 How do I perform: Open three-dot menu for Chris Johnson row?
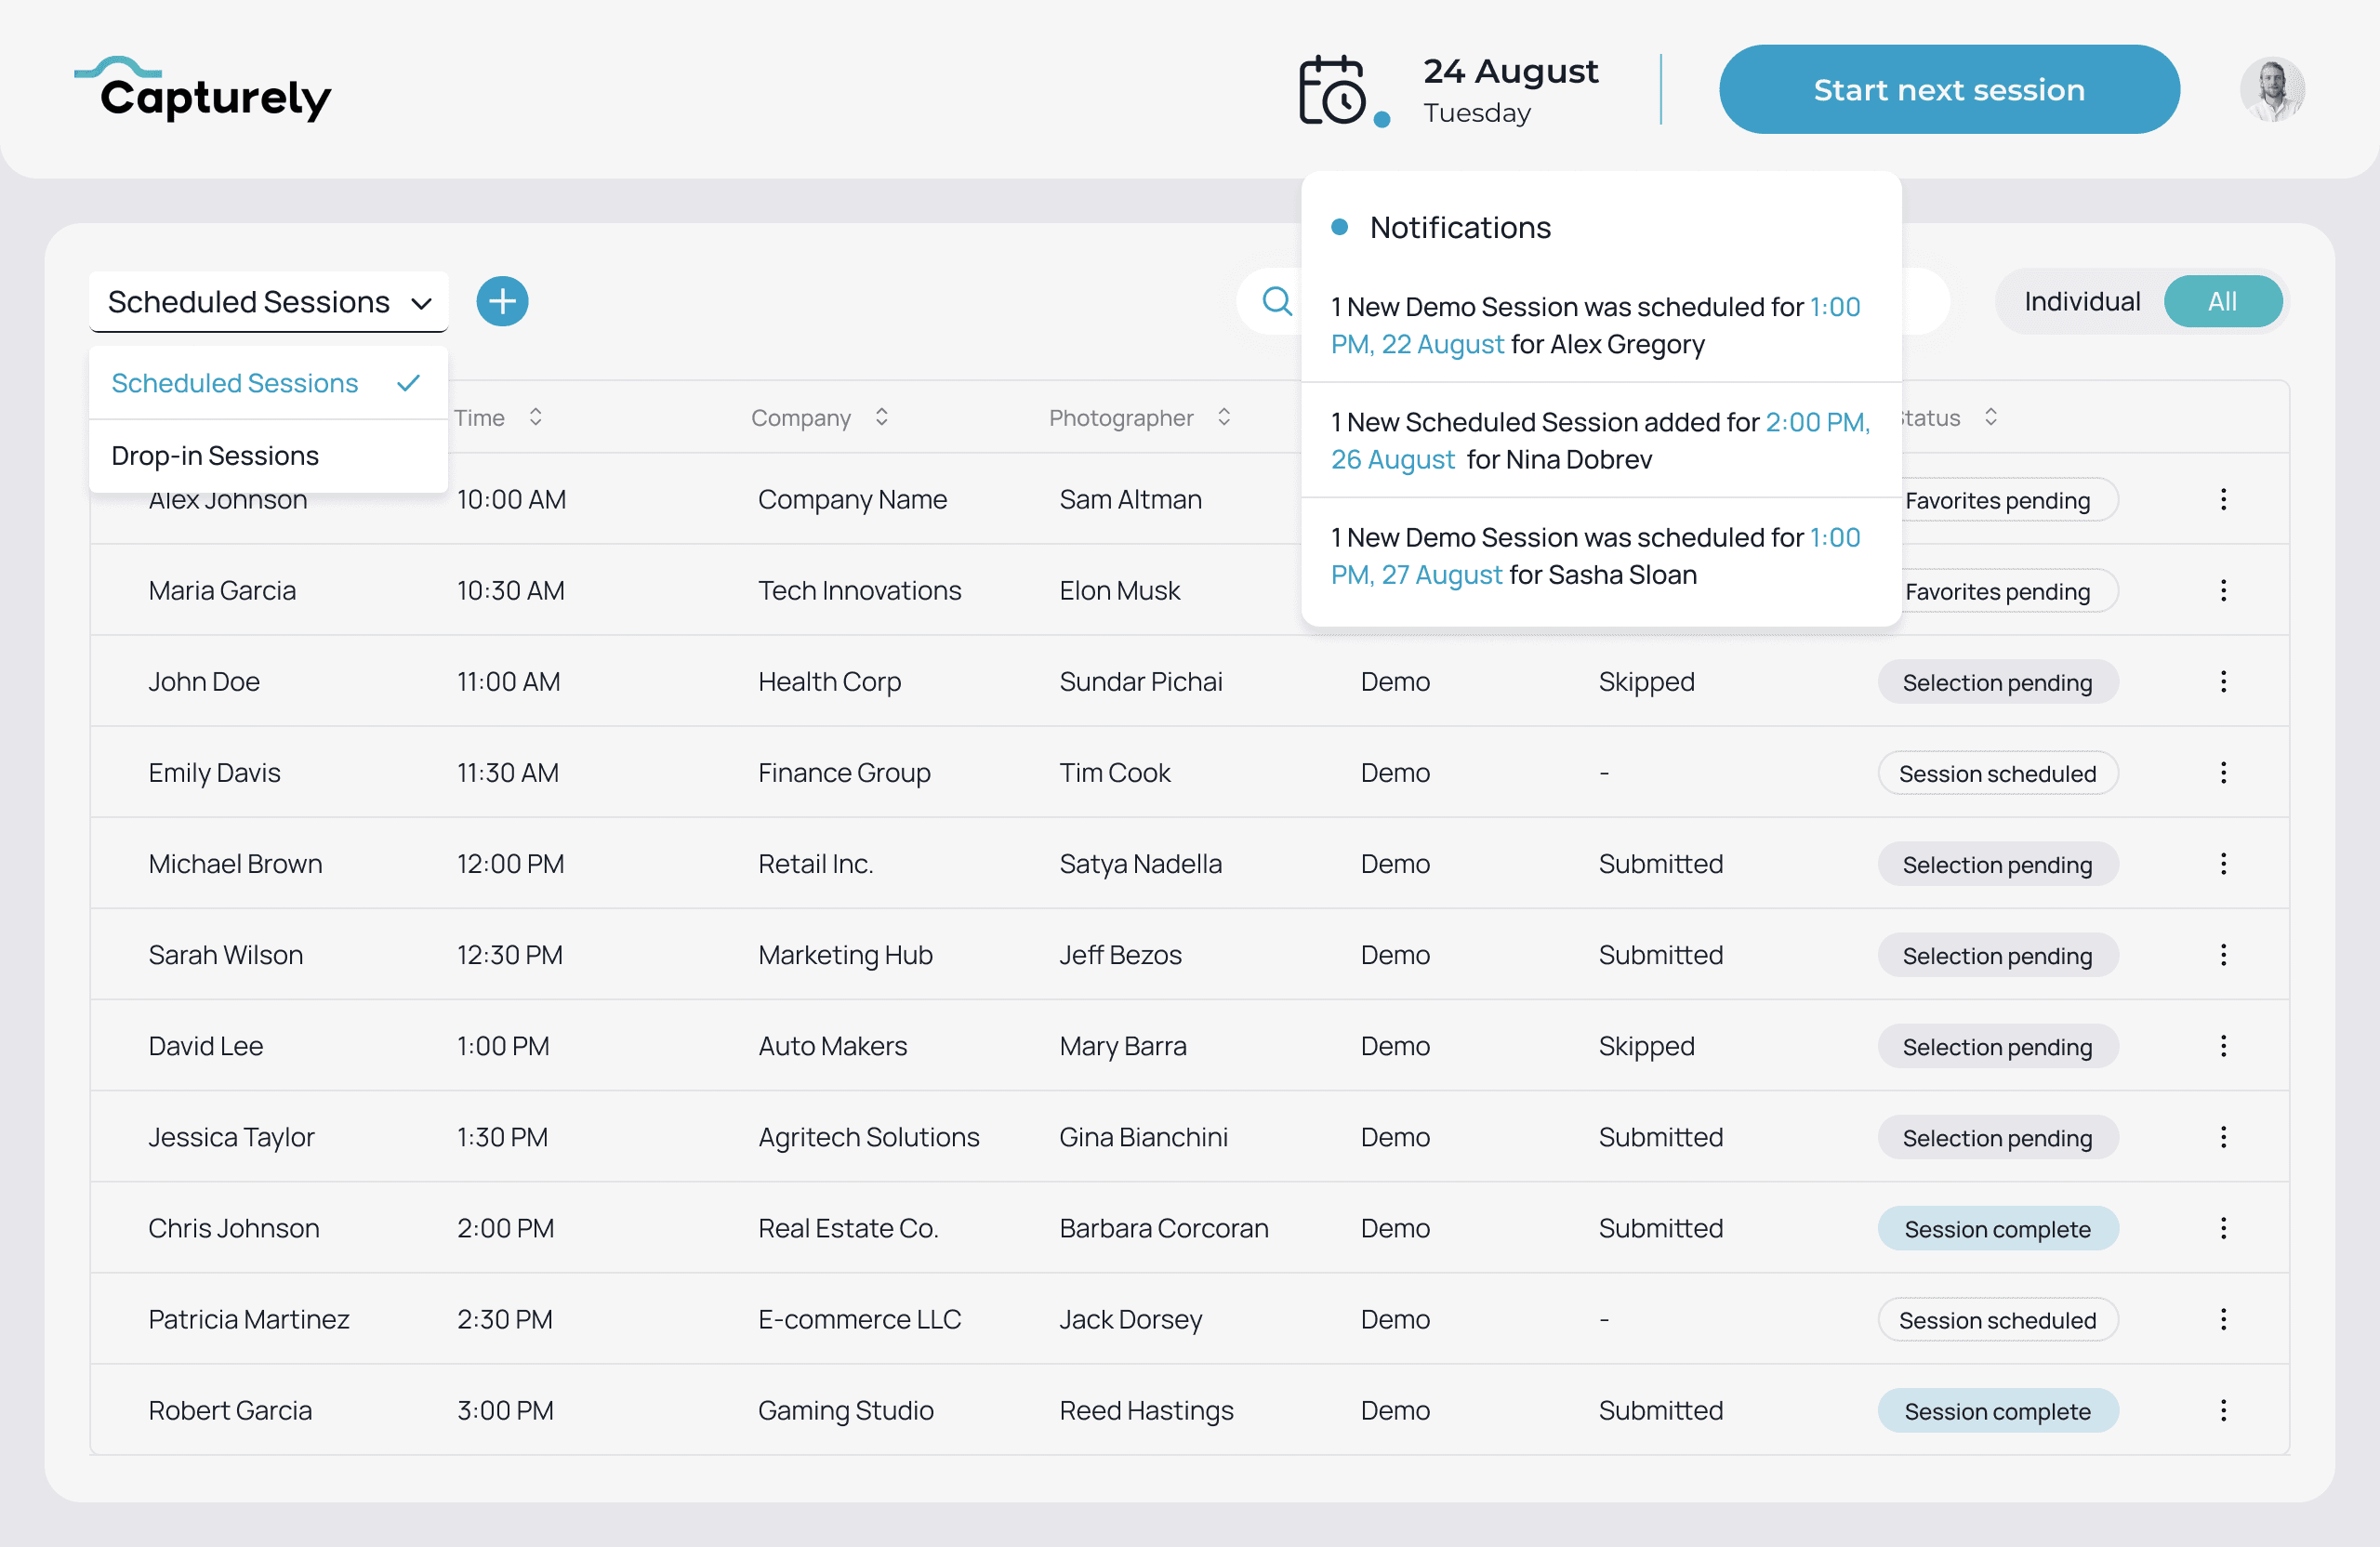point(2223,1228)
